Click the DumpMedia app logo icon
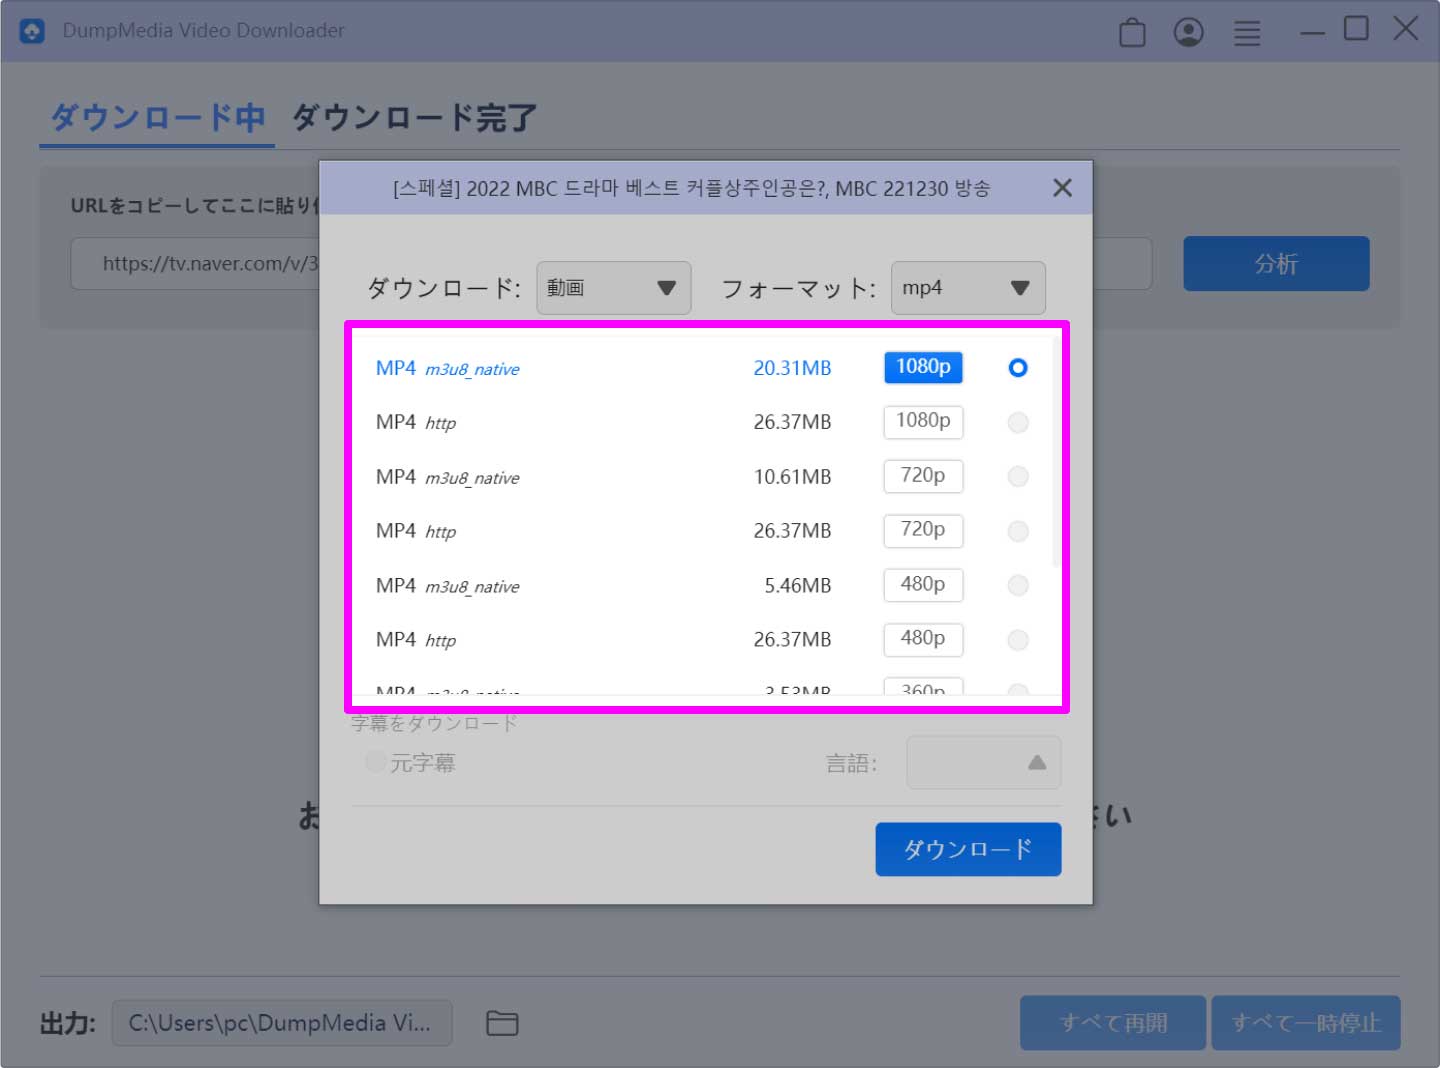 tap(32, 31)
